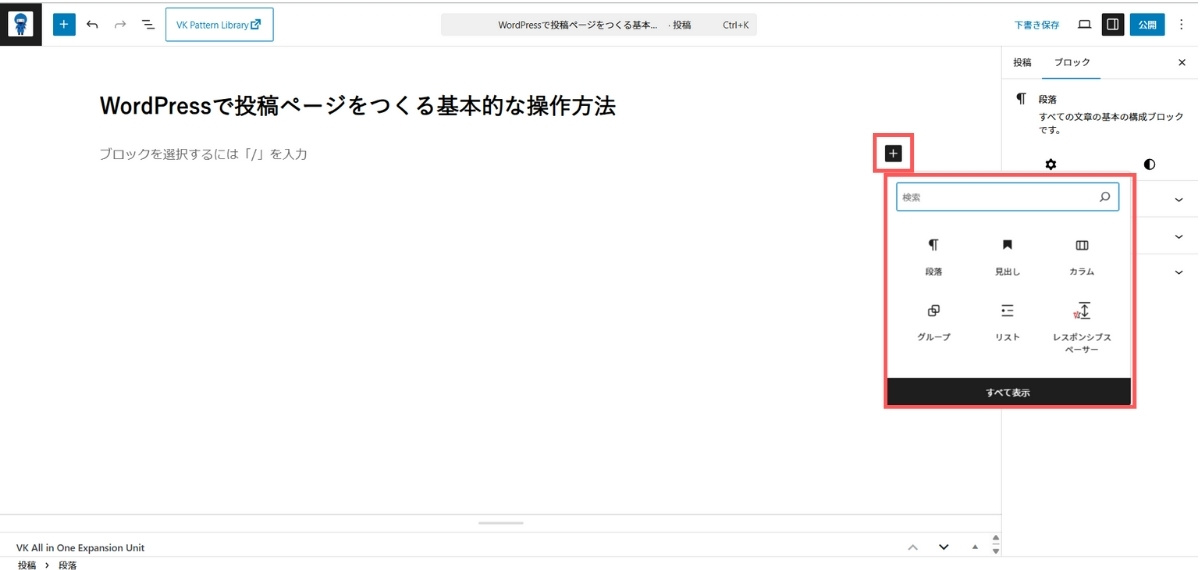The height and width of the screenshot is (570, 1200).
Task: Open the three-dot options menu
Action: (1181, 24)
